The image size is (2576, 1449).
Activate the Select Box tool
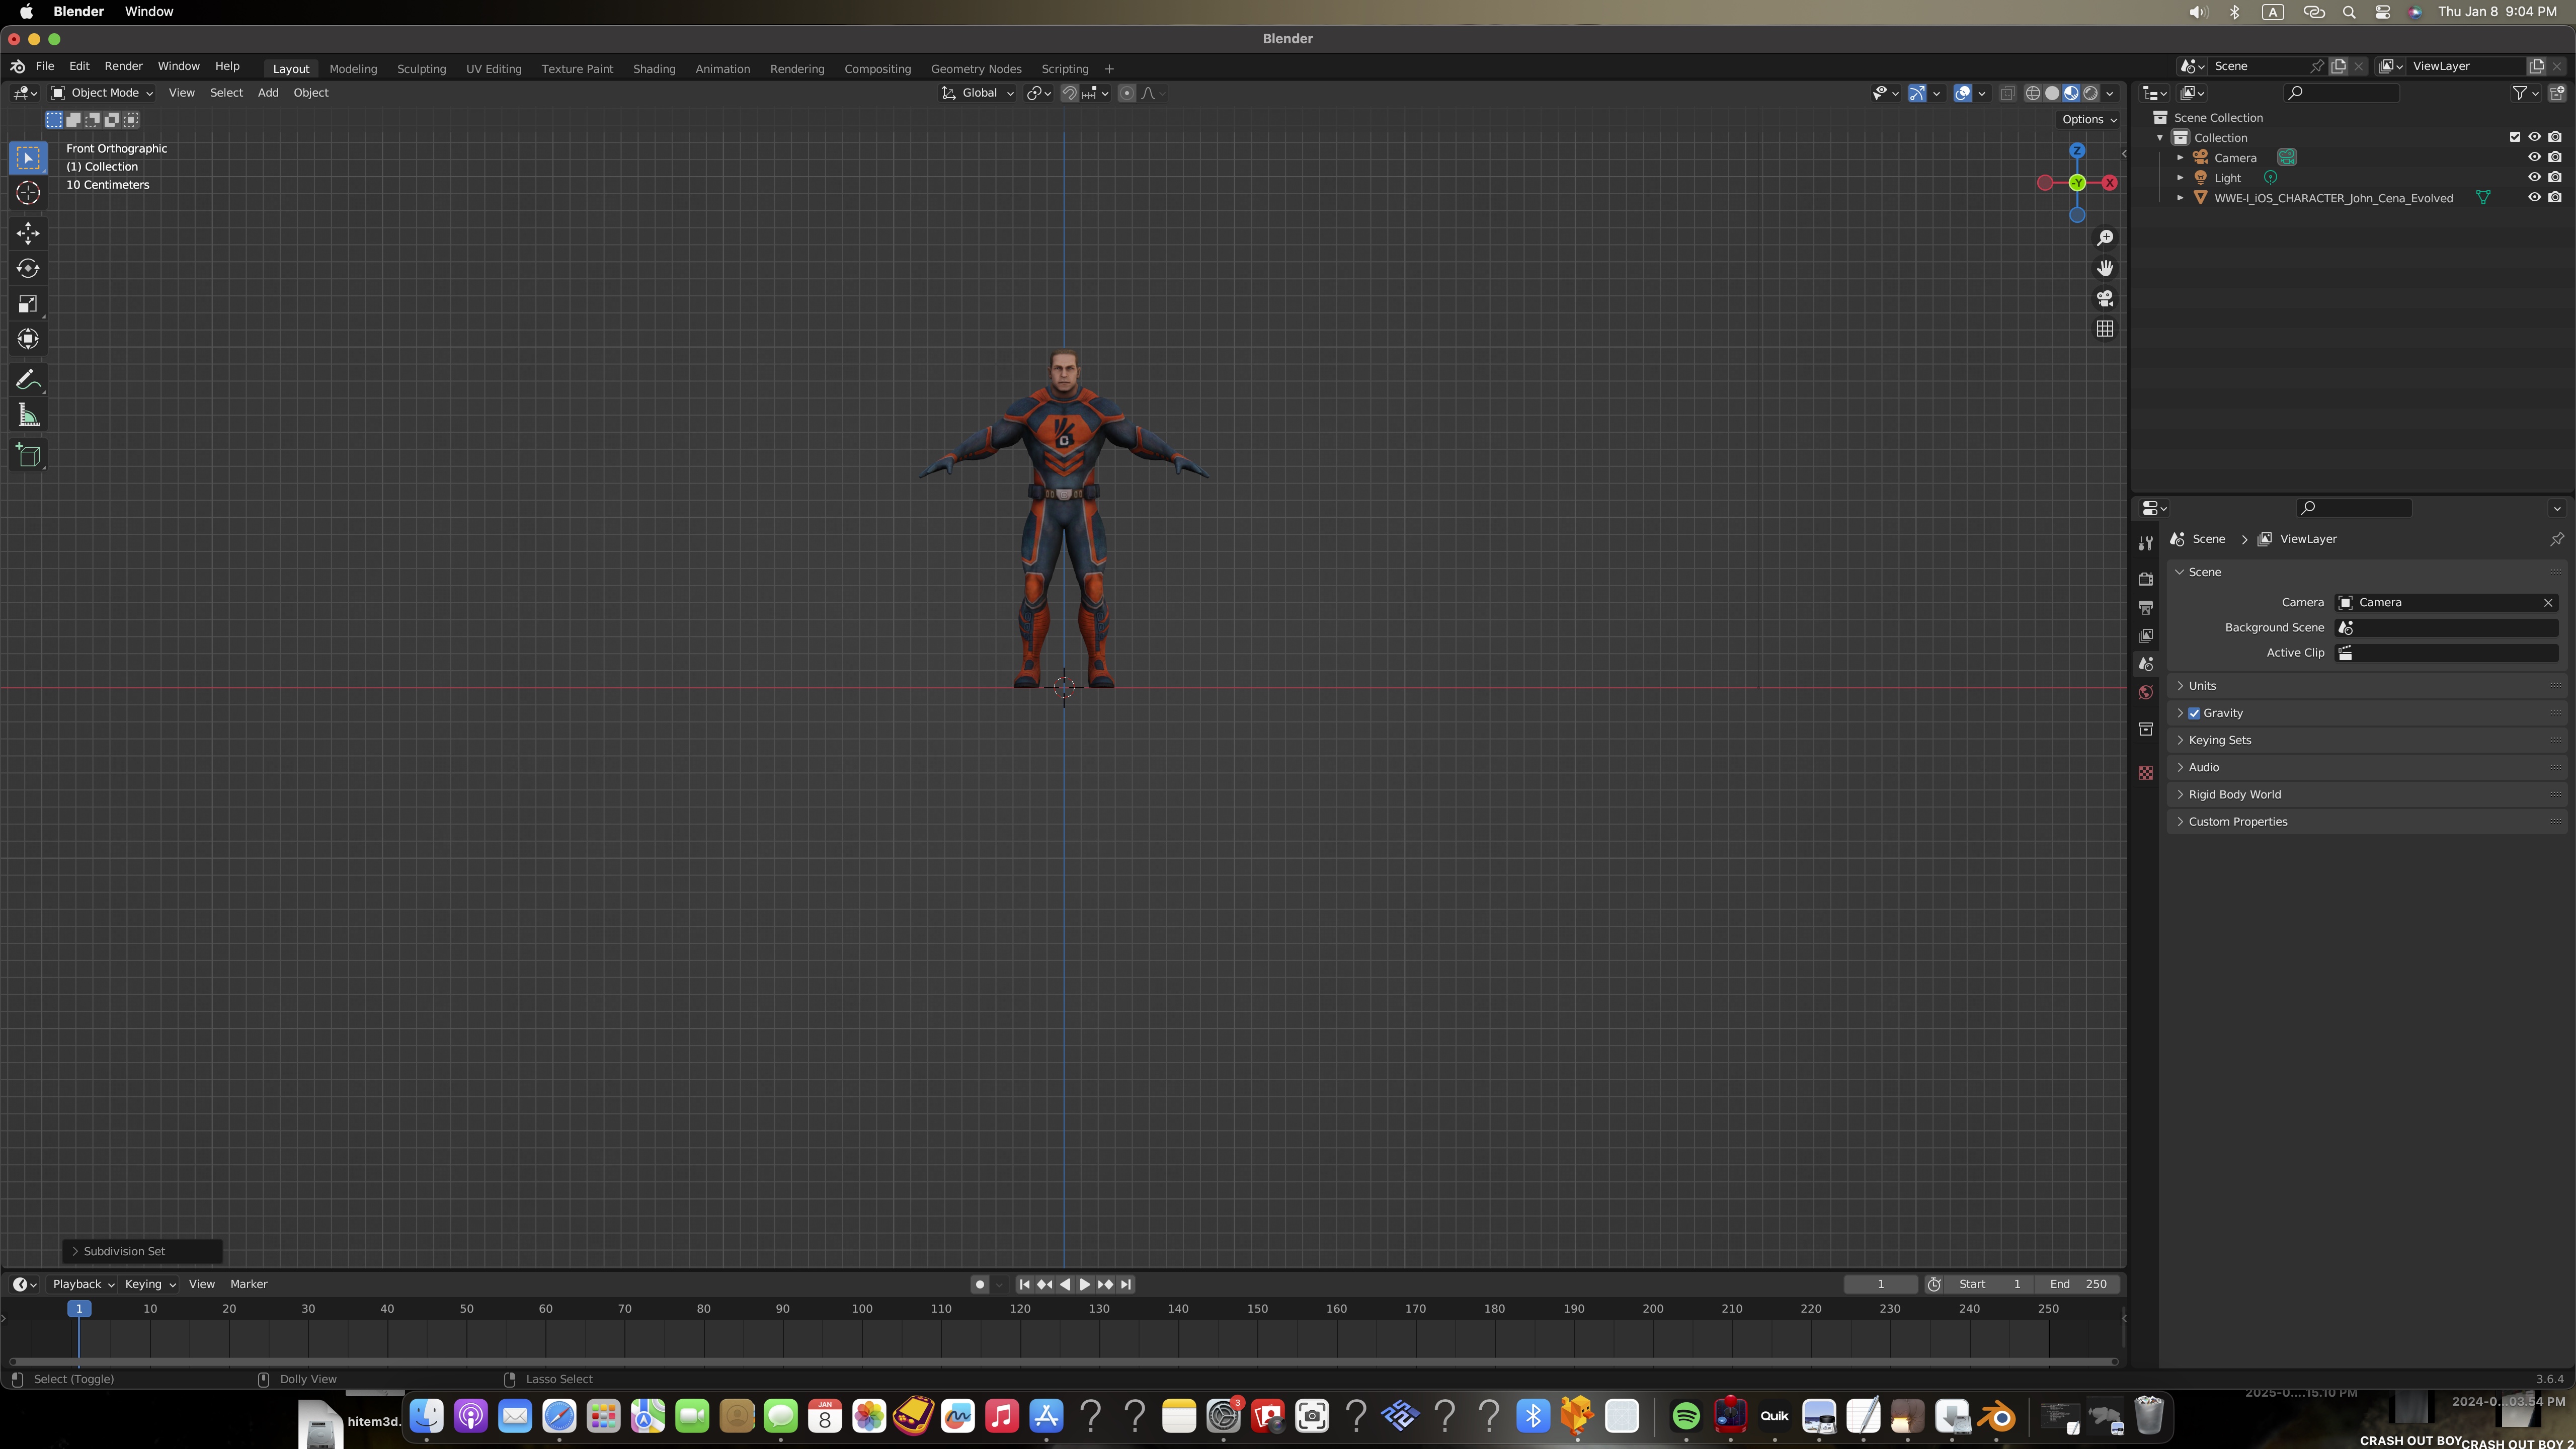[x=28, y=157]
